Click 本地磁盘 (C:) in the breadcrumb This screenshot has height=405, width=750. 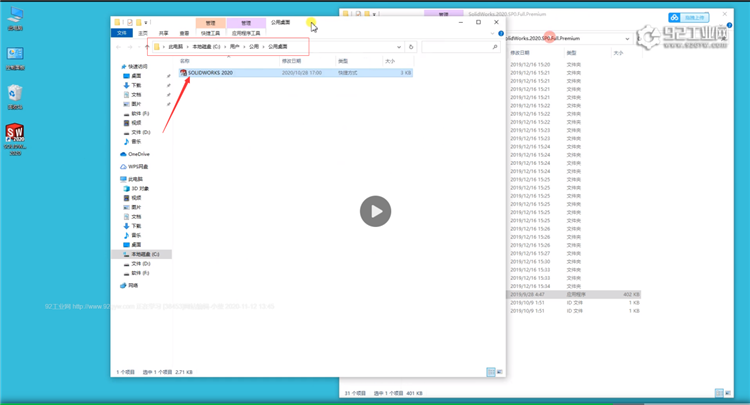(206, 47)
